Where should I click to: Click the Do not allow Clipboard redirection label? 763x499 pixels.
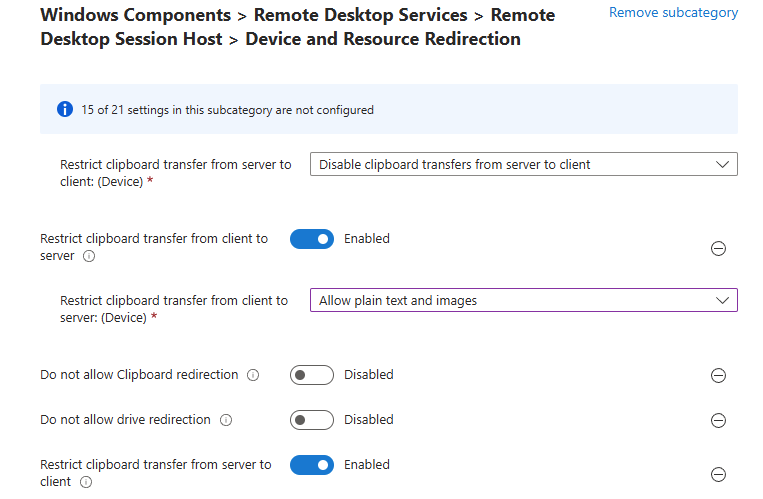coord(139,375)
